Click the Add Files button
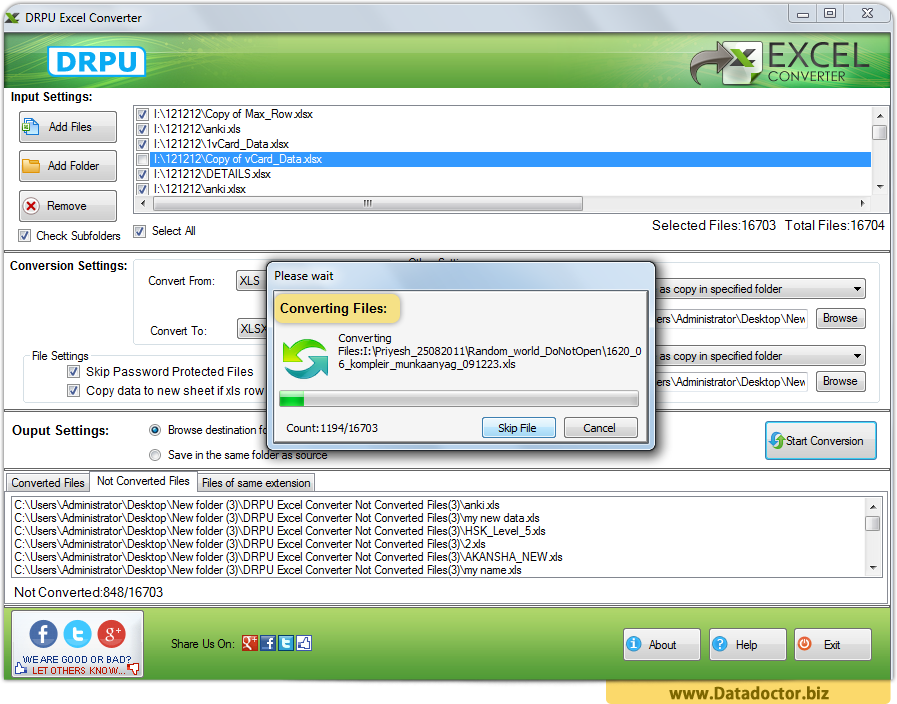The height and width of the screenshot is (704, 897). [68, 127]
